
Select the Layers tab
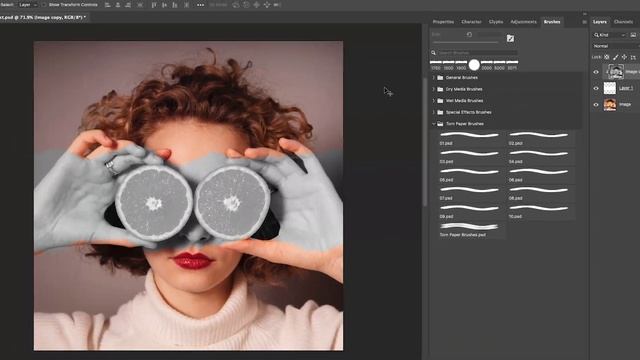(600, 22)
